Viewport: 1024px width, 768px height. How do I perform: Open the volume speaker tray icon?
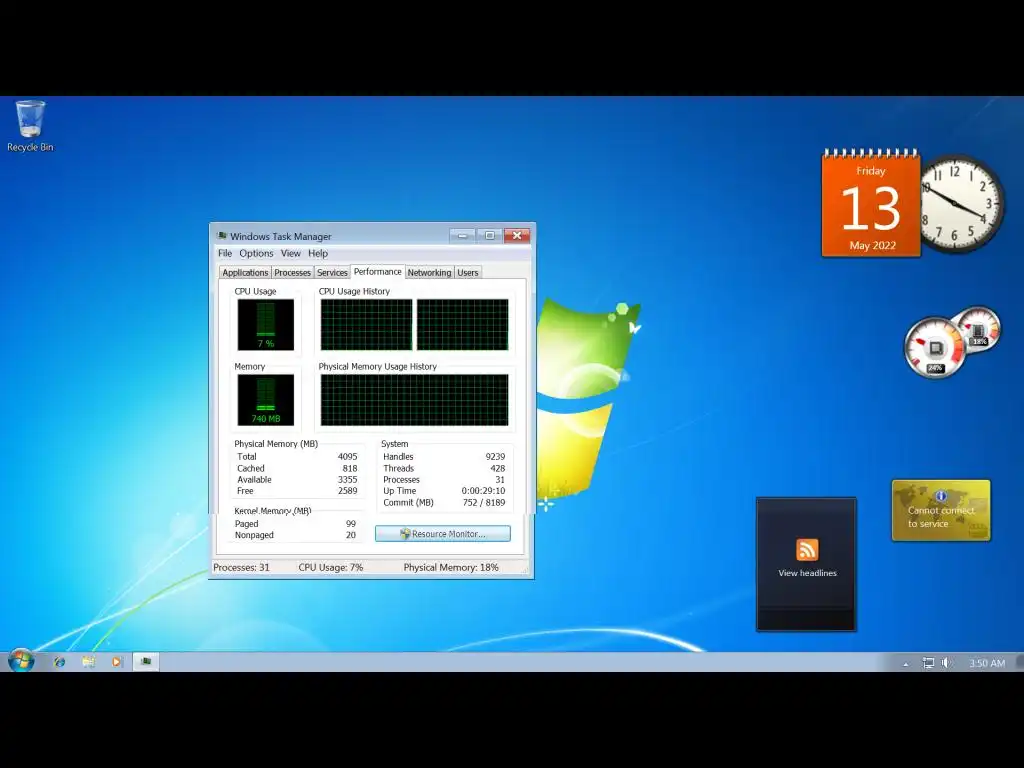946,663
